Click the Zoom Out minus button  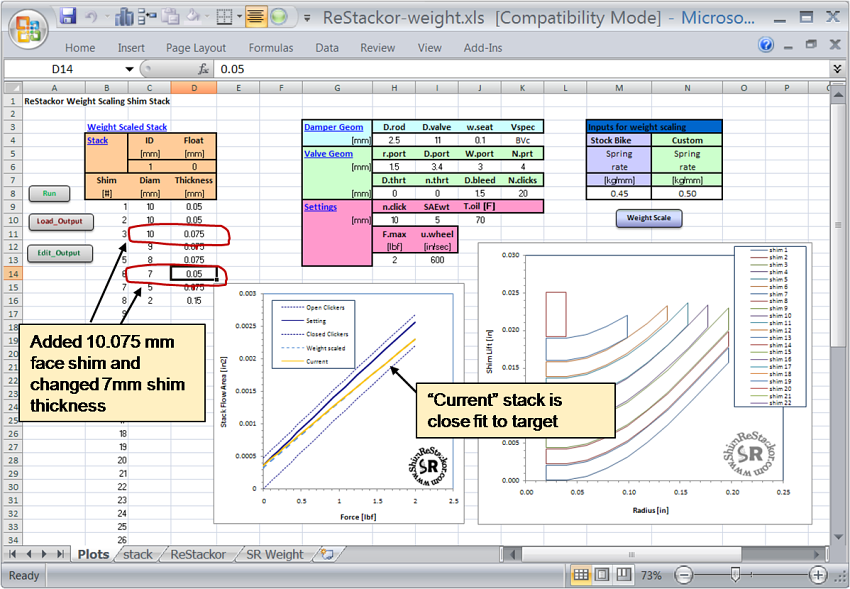click(684, 575)
